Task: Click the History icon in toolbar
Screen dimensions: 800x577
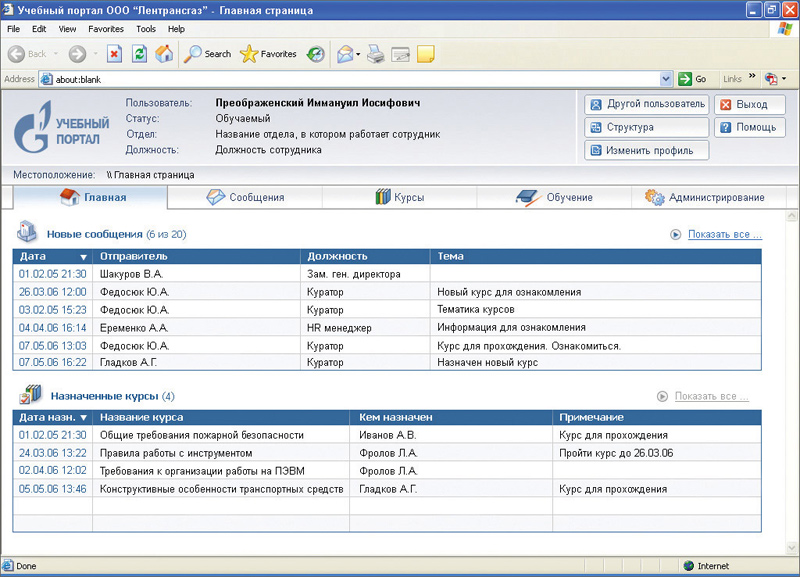Action: tap(315, 54)
